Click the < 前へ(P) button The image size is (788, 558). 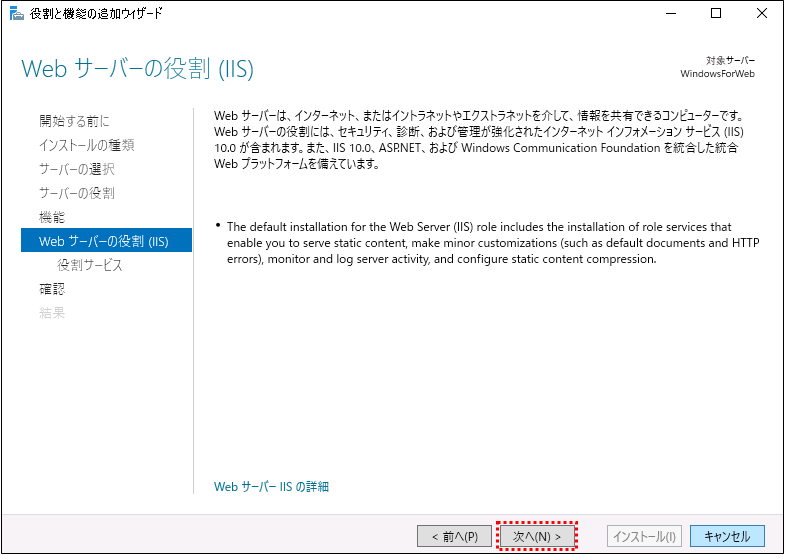click(454, 537)
